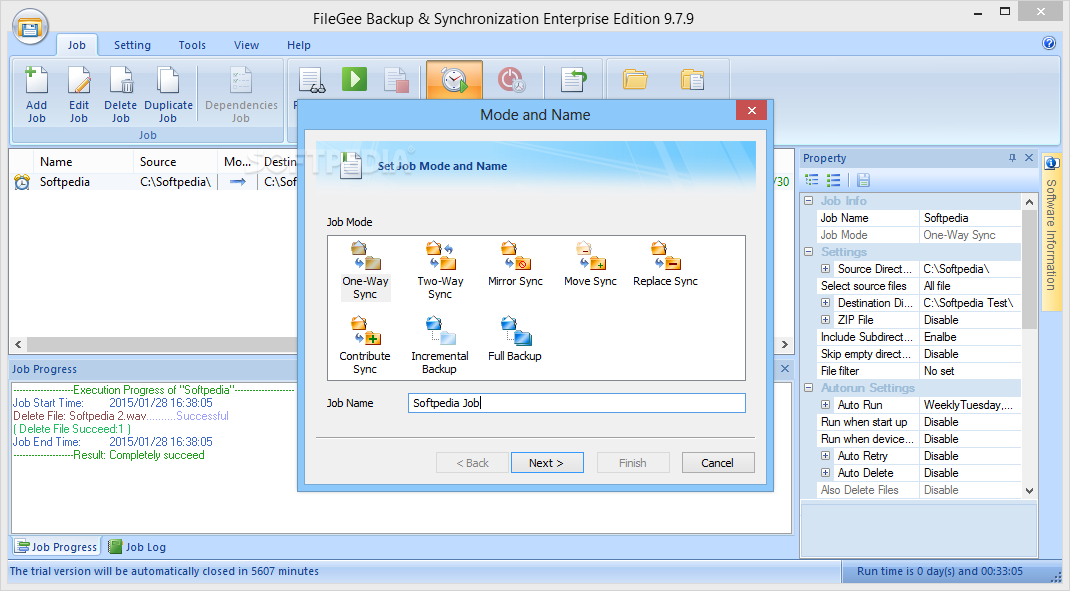The height and width of the screenshot is (591, 1070).
Task: Close the Mode and Name dialog
Action: [751, 111]
